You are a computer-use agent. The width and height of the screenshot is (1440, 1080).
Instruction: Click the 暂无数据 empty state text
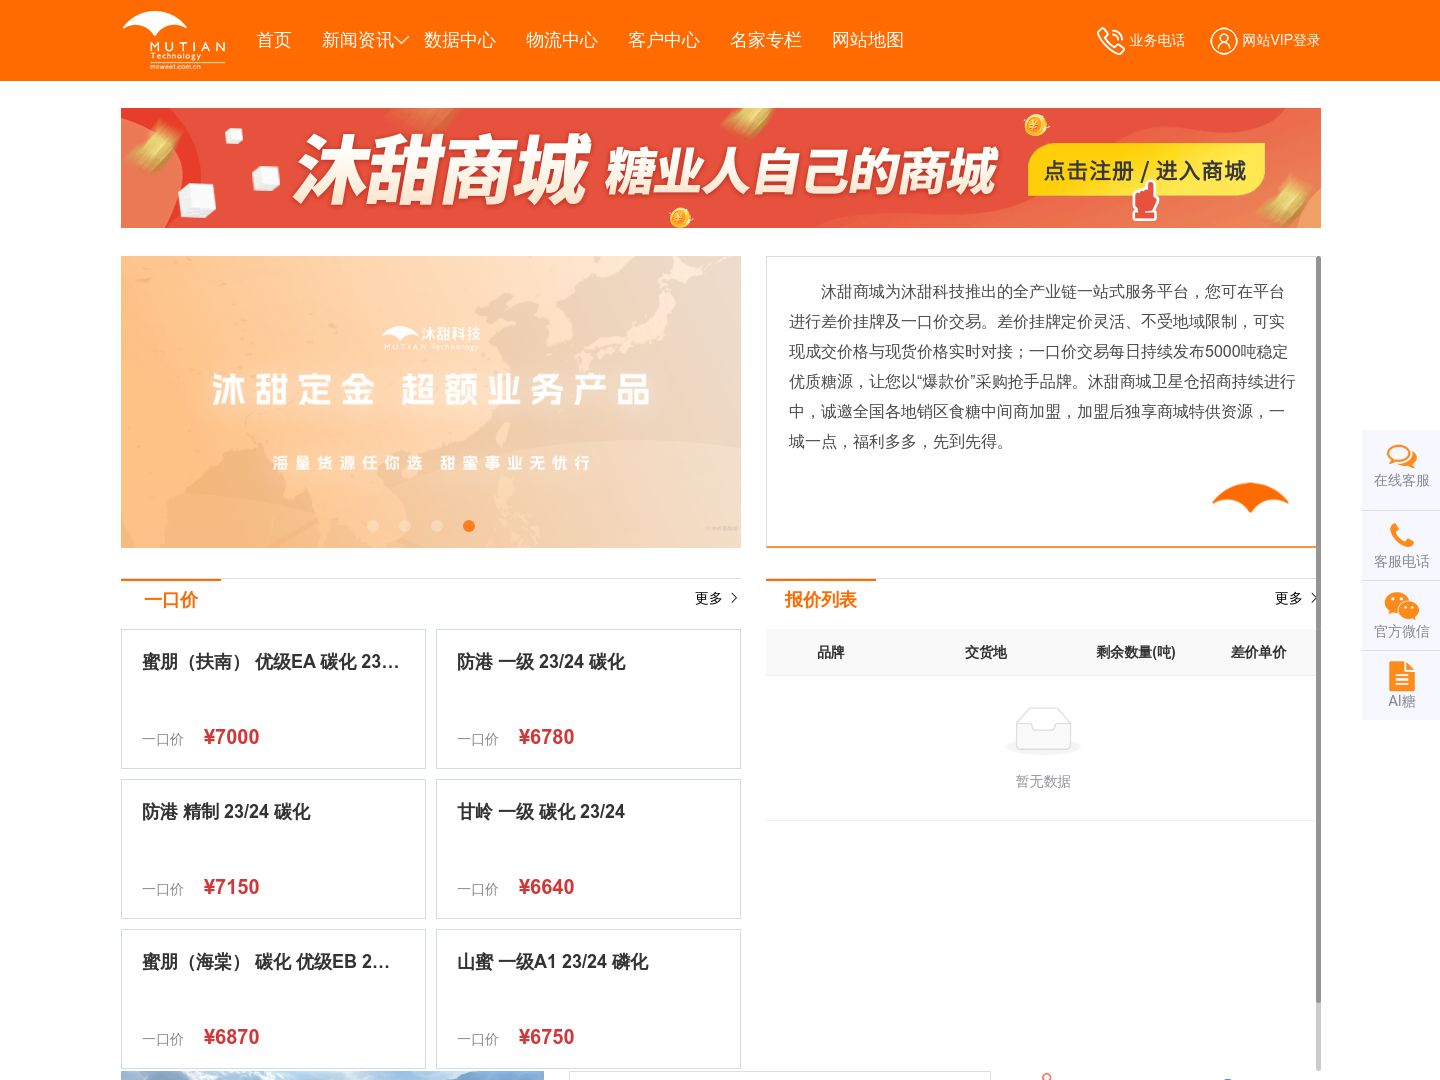click(x=1043, y=781)
